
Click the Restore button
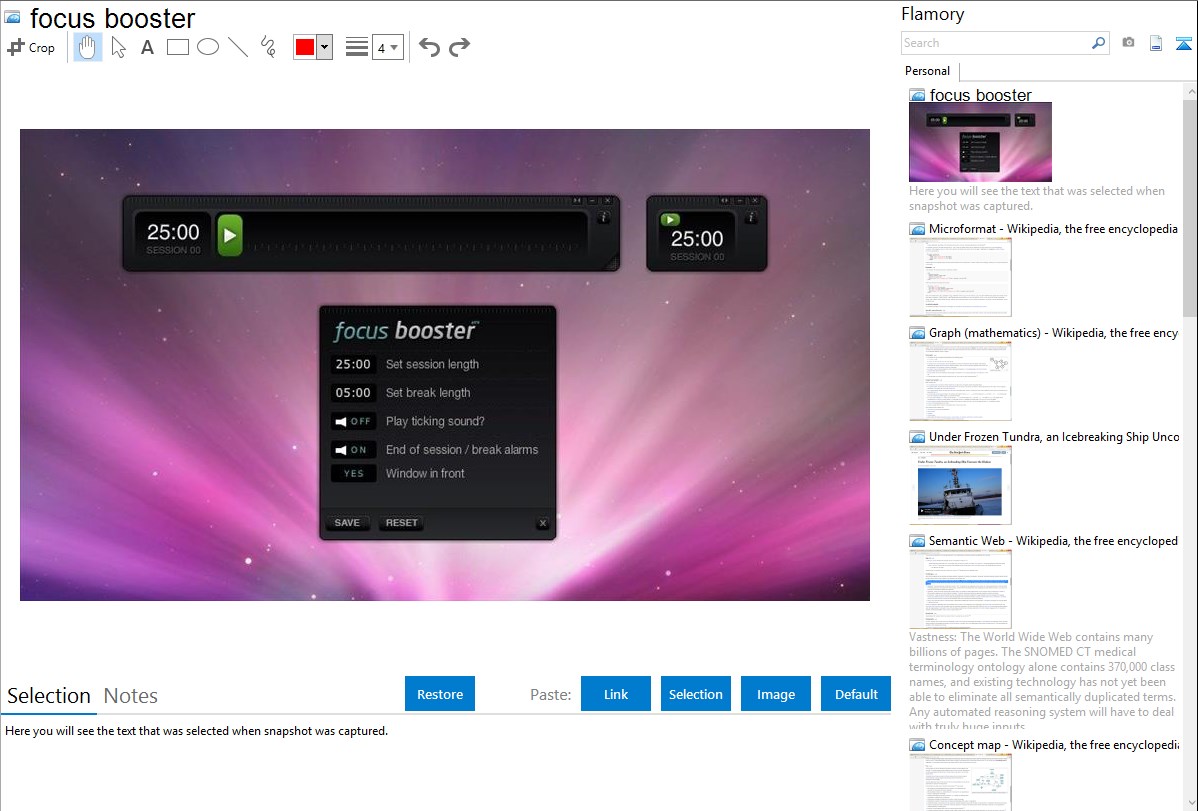click(440, 694)
